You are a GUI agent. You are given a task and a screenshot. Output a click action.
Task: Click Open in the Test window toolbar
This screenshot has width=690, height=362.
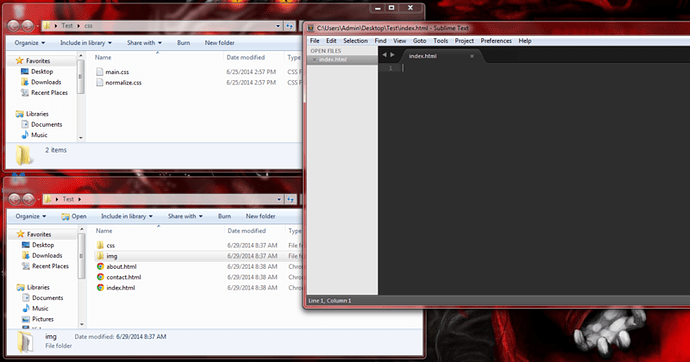74,216
